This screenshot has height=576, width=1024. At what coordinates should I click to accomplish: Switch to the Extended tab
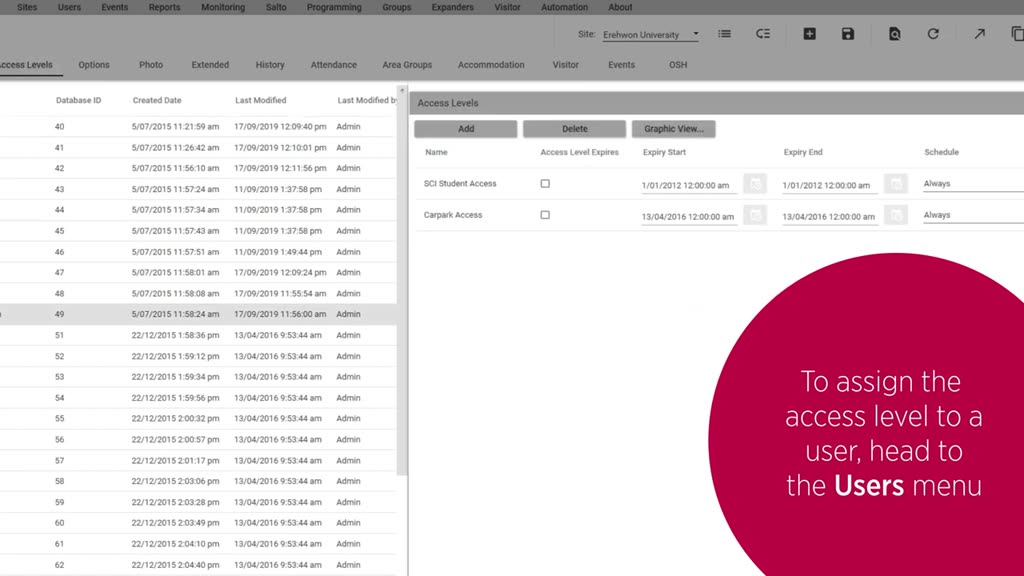(210, 65)
